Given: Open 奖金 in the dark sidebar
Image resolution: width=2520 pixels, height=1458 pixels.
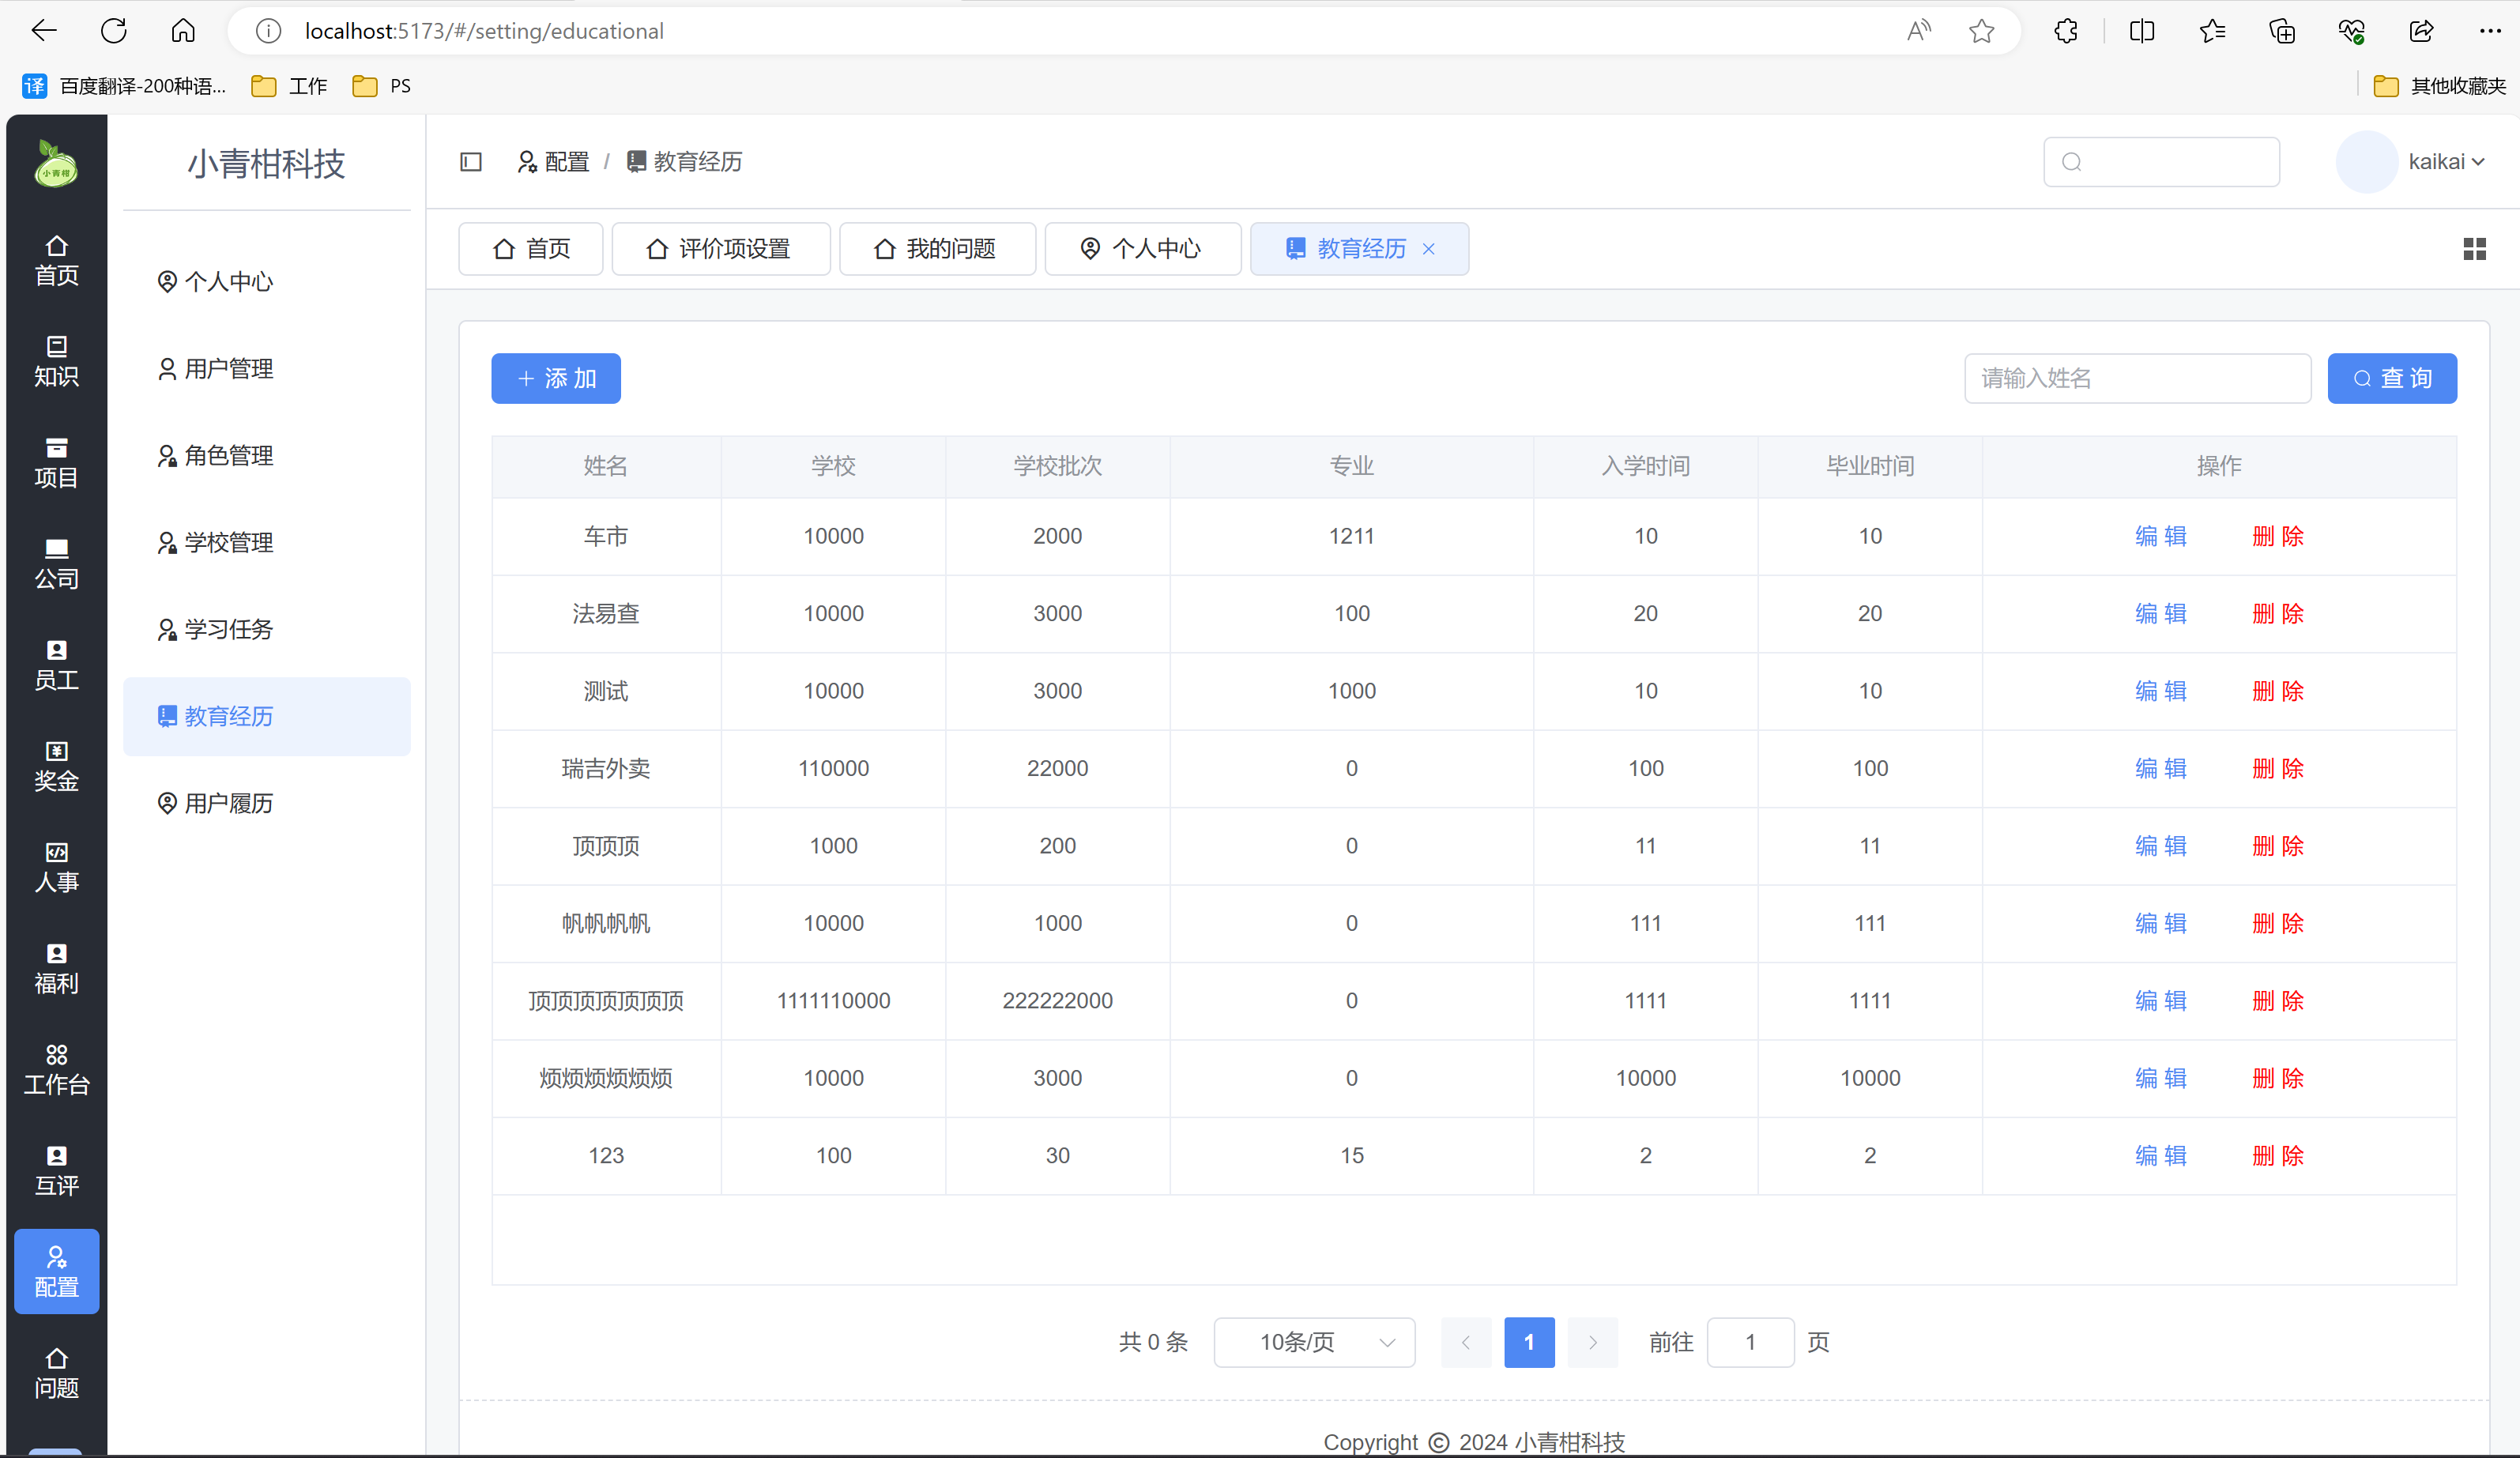Looking at the screenshot, I should pos(56,766).
